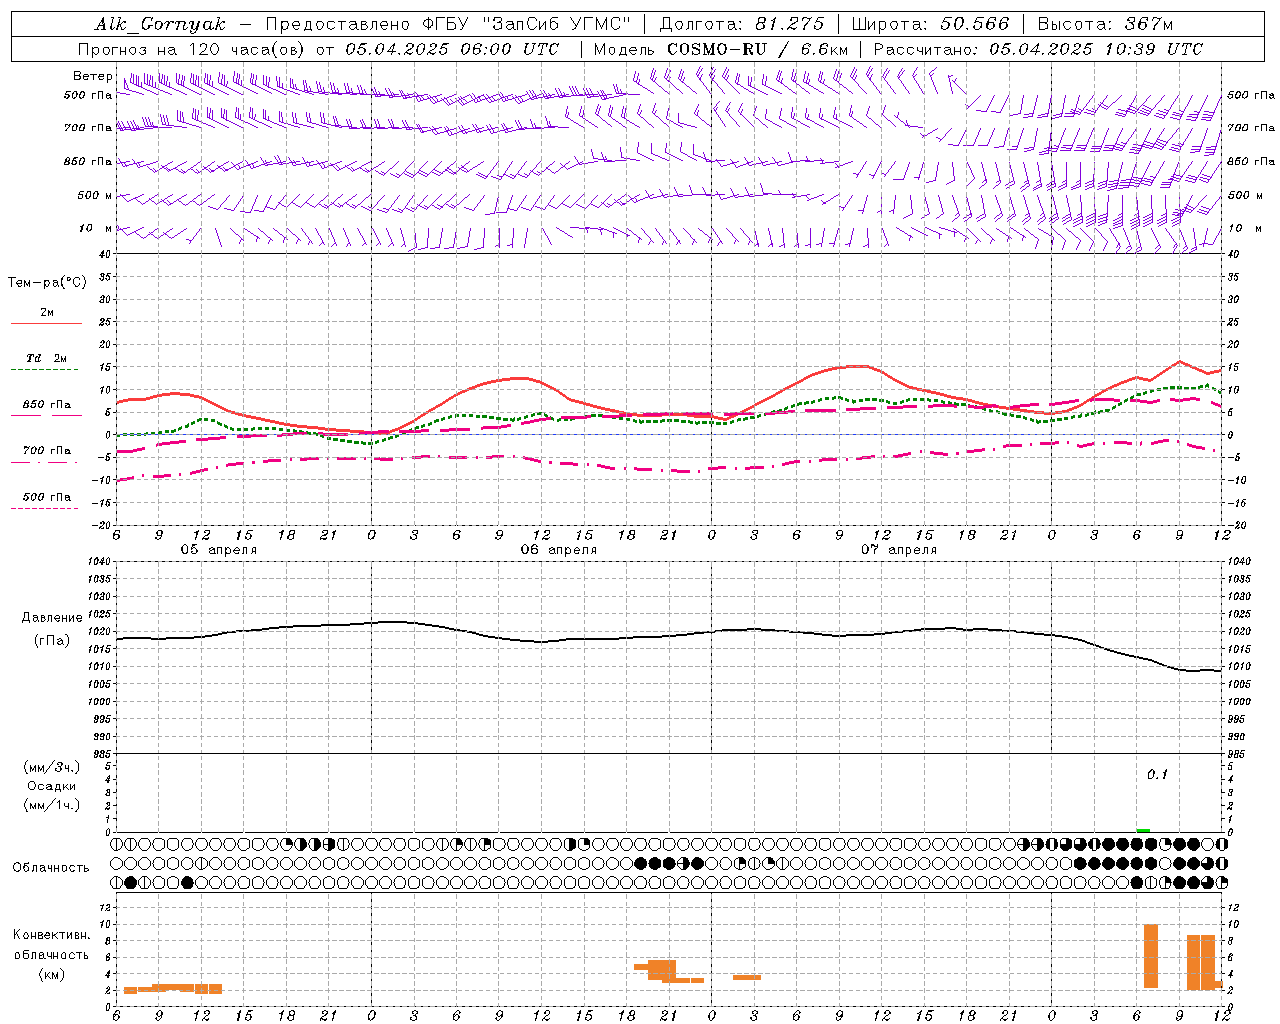
Task: Click the 'Ветер' wind panel label
Action: [92, 76]
